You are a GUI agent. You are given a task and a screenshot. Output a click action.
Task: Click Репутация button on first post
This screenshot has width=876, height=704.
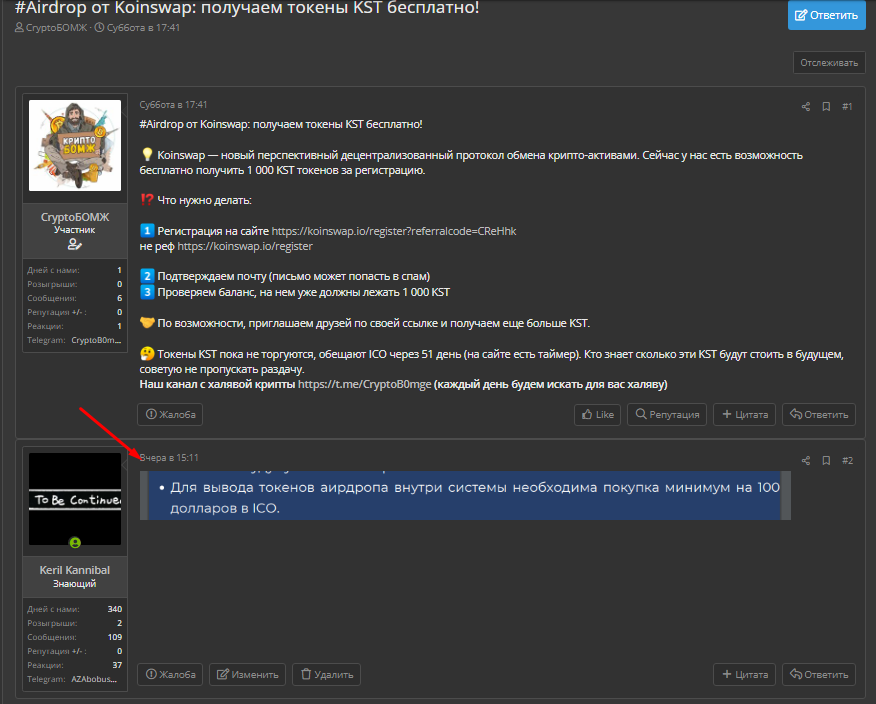(x=667, y=415)
